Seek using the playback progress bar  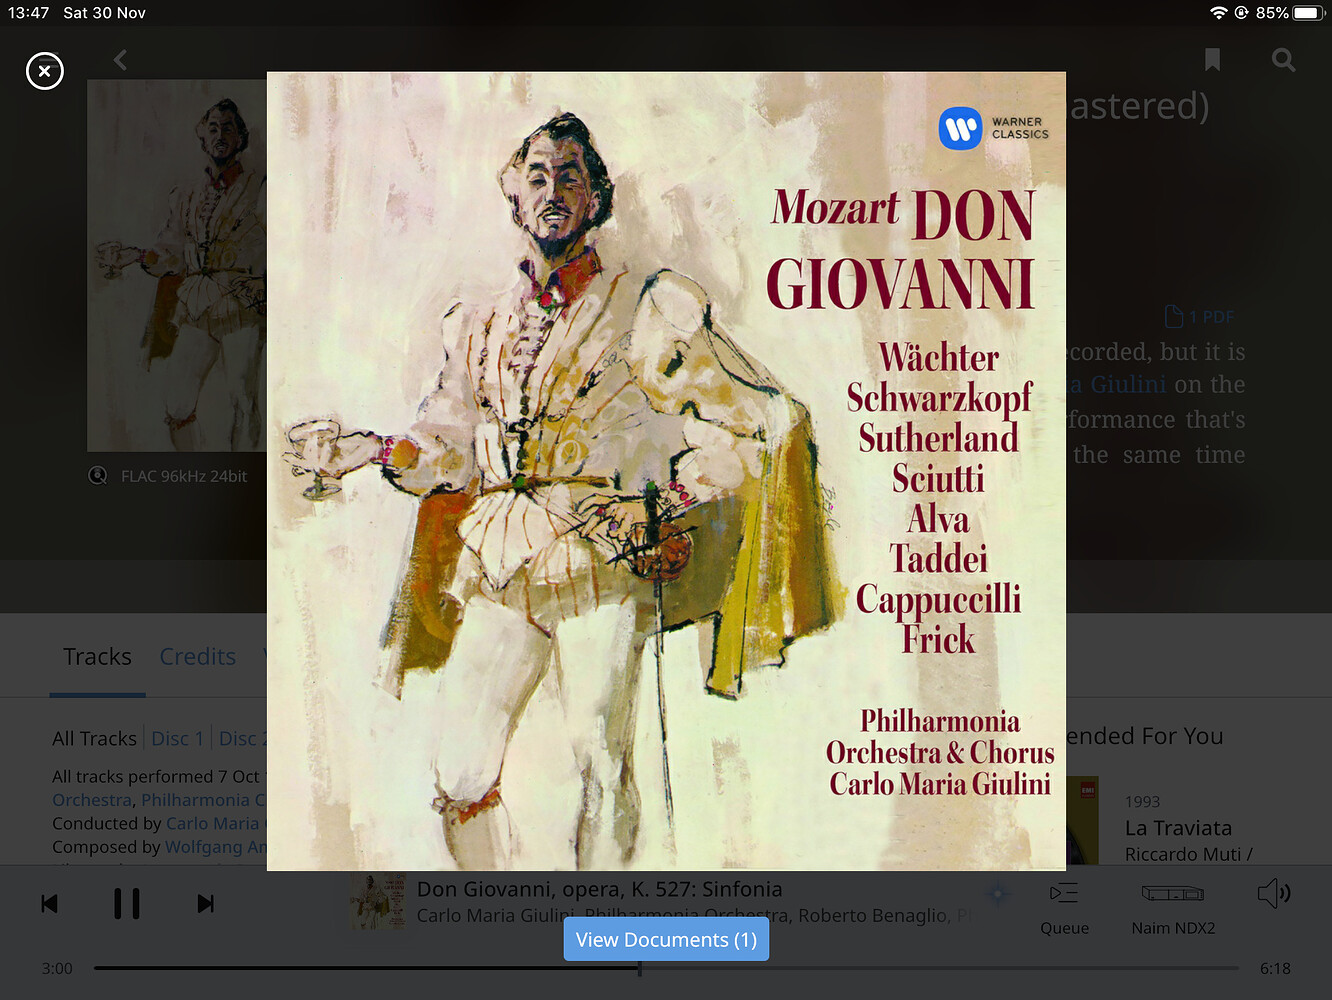click(x=666, y=968)
